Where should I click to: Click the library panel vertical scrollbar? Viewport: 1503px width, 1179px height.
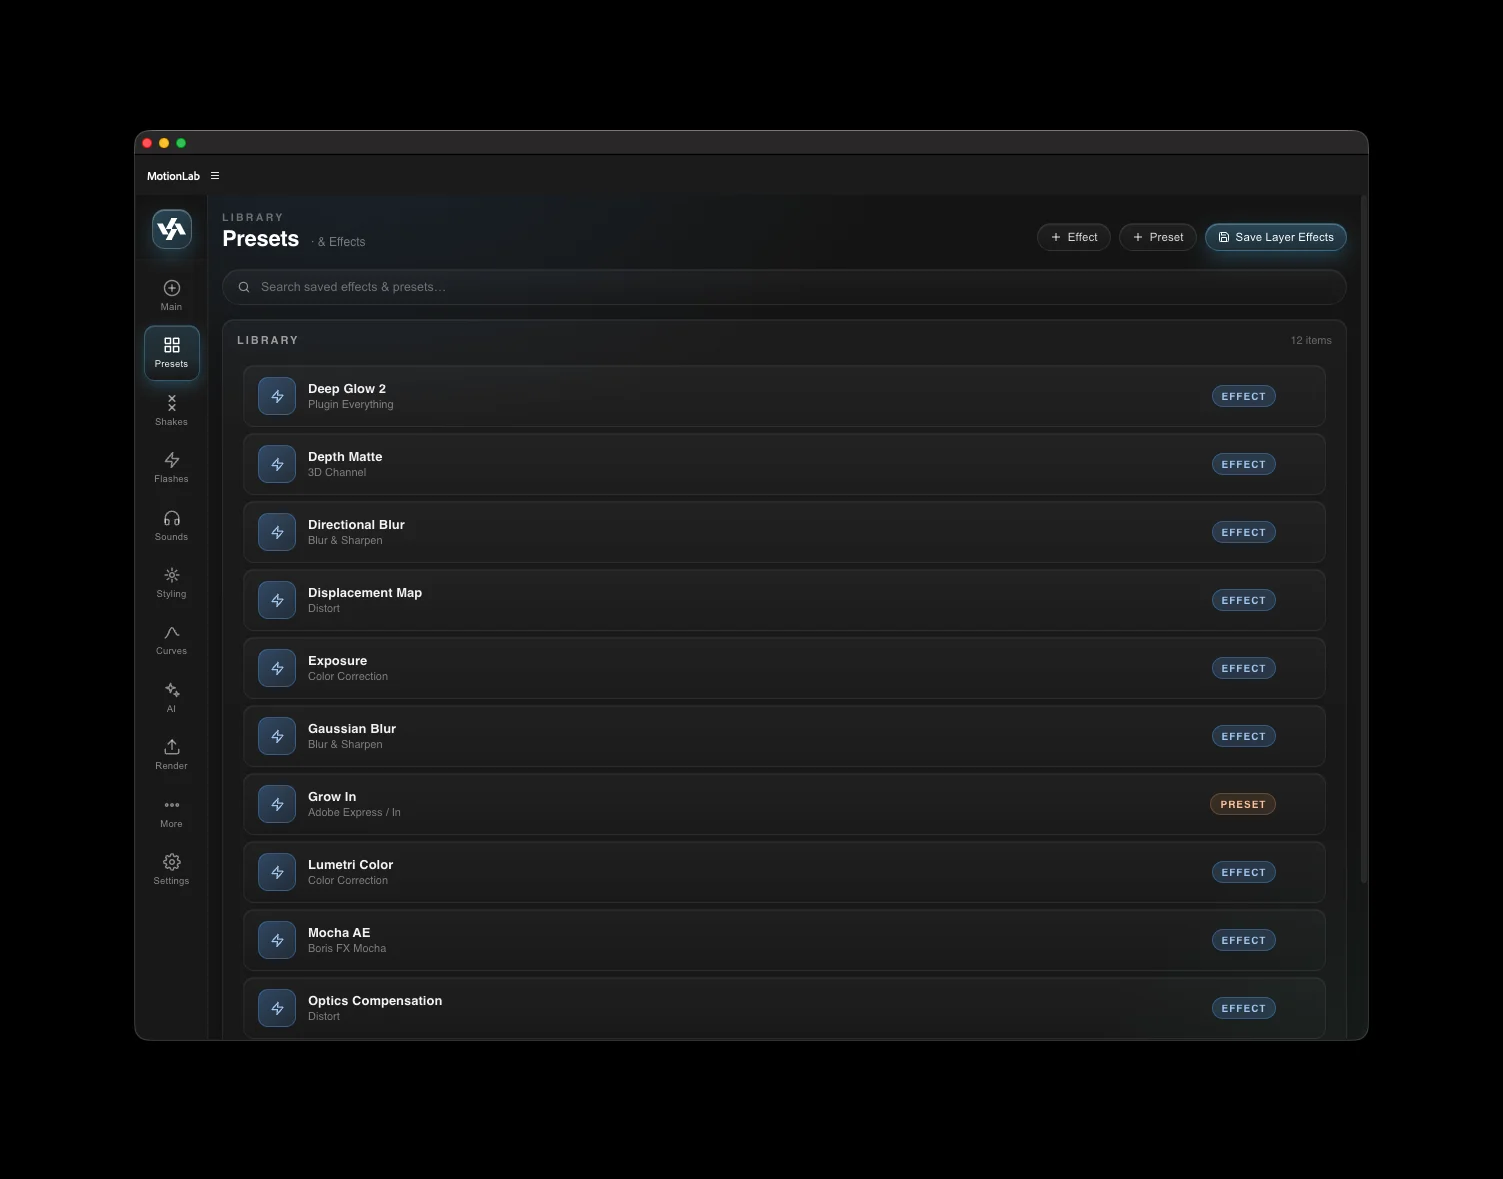click(1363, 540)
